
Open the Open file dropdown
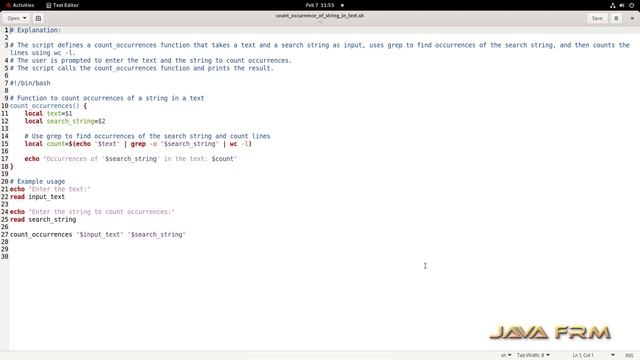point(16,18)
